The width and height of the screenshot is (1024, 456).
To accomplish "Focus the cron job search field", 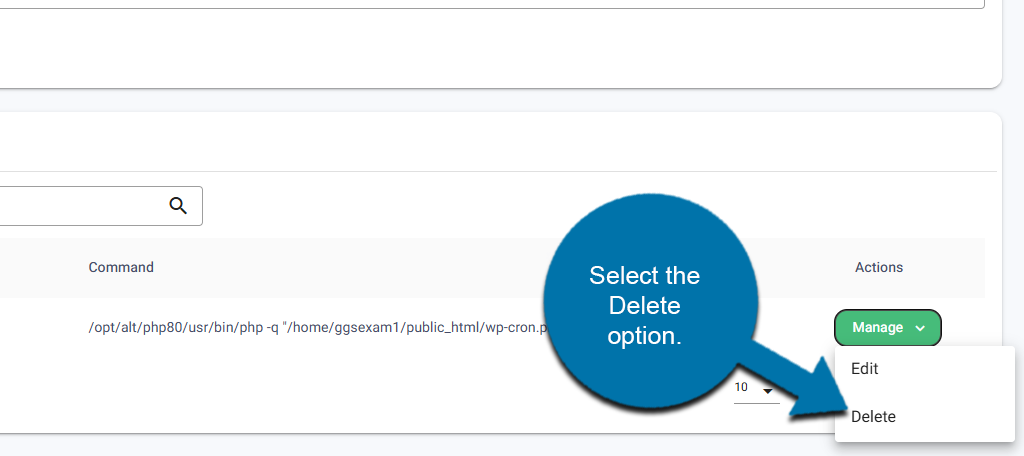I will point(80,205).
